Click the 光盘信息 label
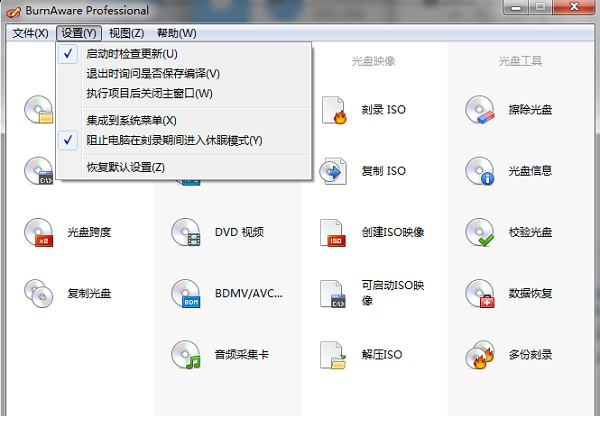 530,171
